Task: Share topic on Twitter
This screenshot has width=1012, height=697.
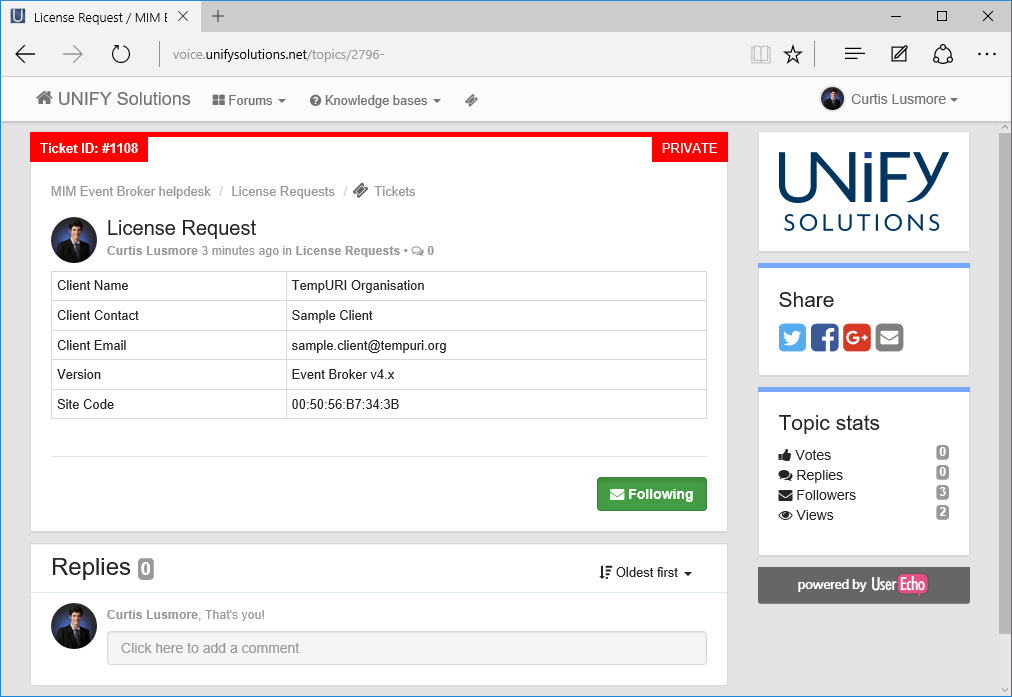Action: [792, 338]
